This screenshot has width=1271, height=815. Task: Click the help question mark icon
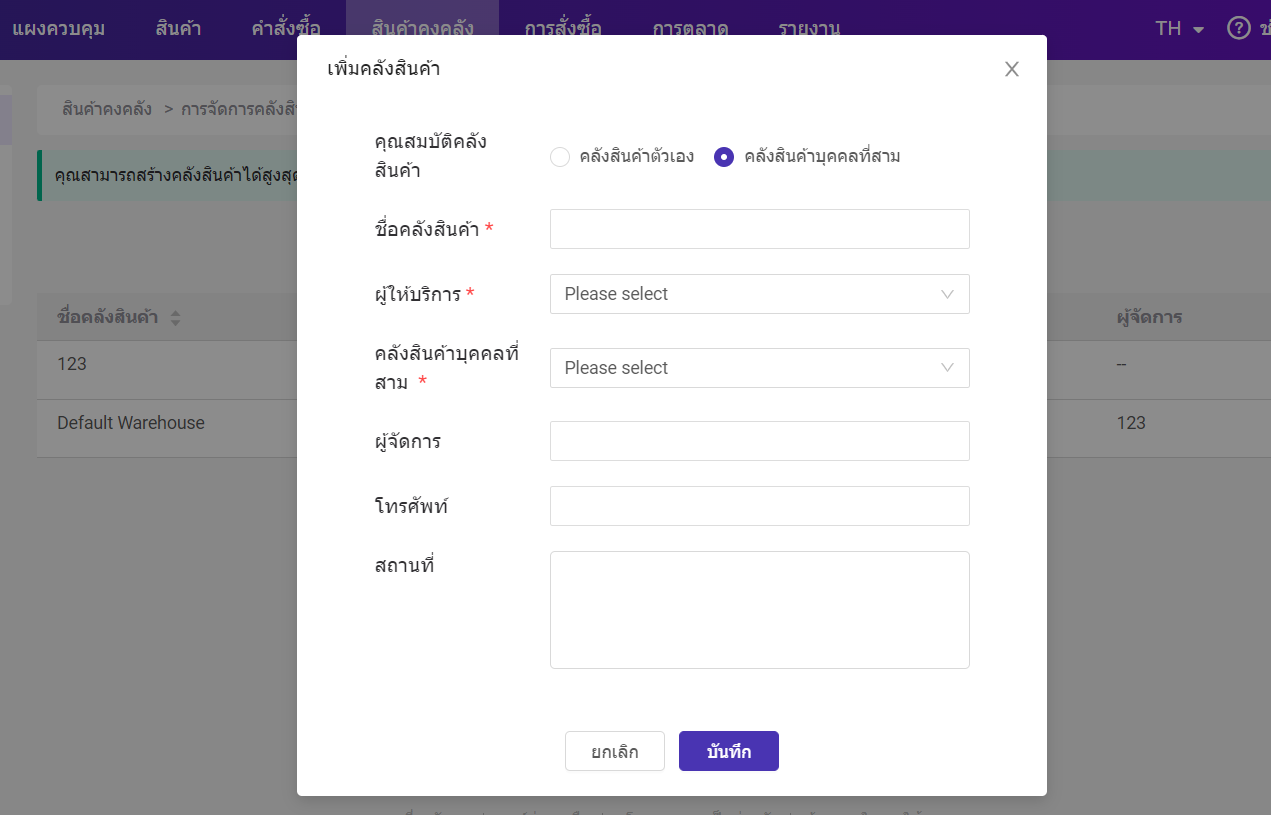pyautogui.click(x=1238, y=28)
